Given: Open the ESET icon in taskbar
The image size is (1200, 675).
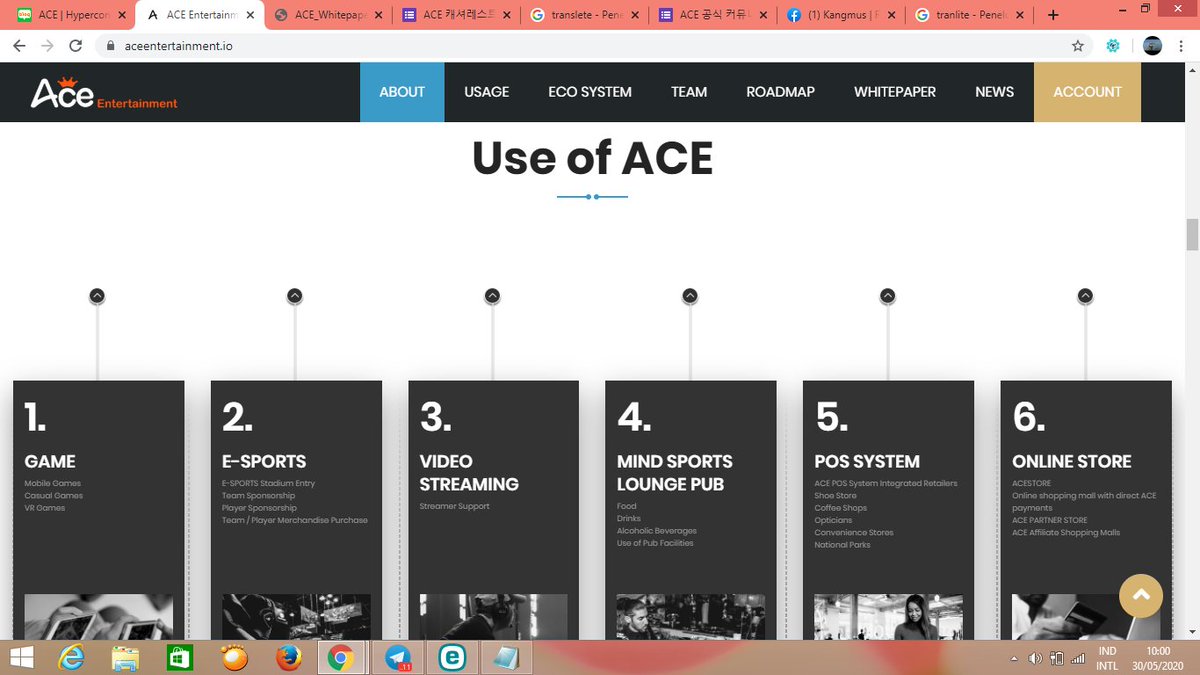Looking at the screenshot, I should click(452, 658).
